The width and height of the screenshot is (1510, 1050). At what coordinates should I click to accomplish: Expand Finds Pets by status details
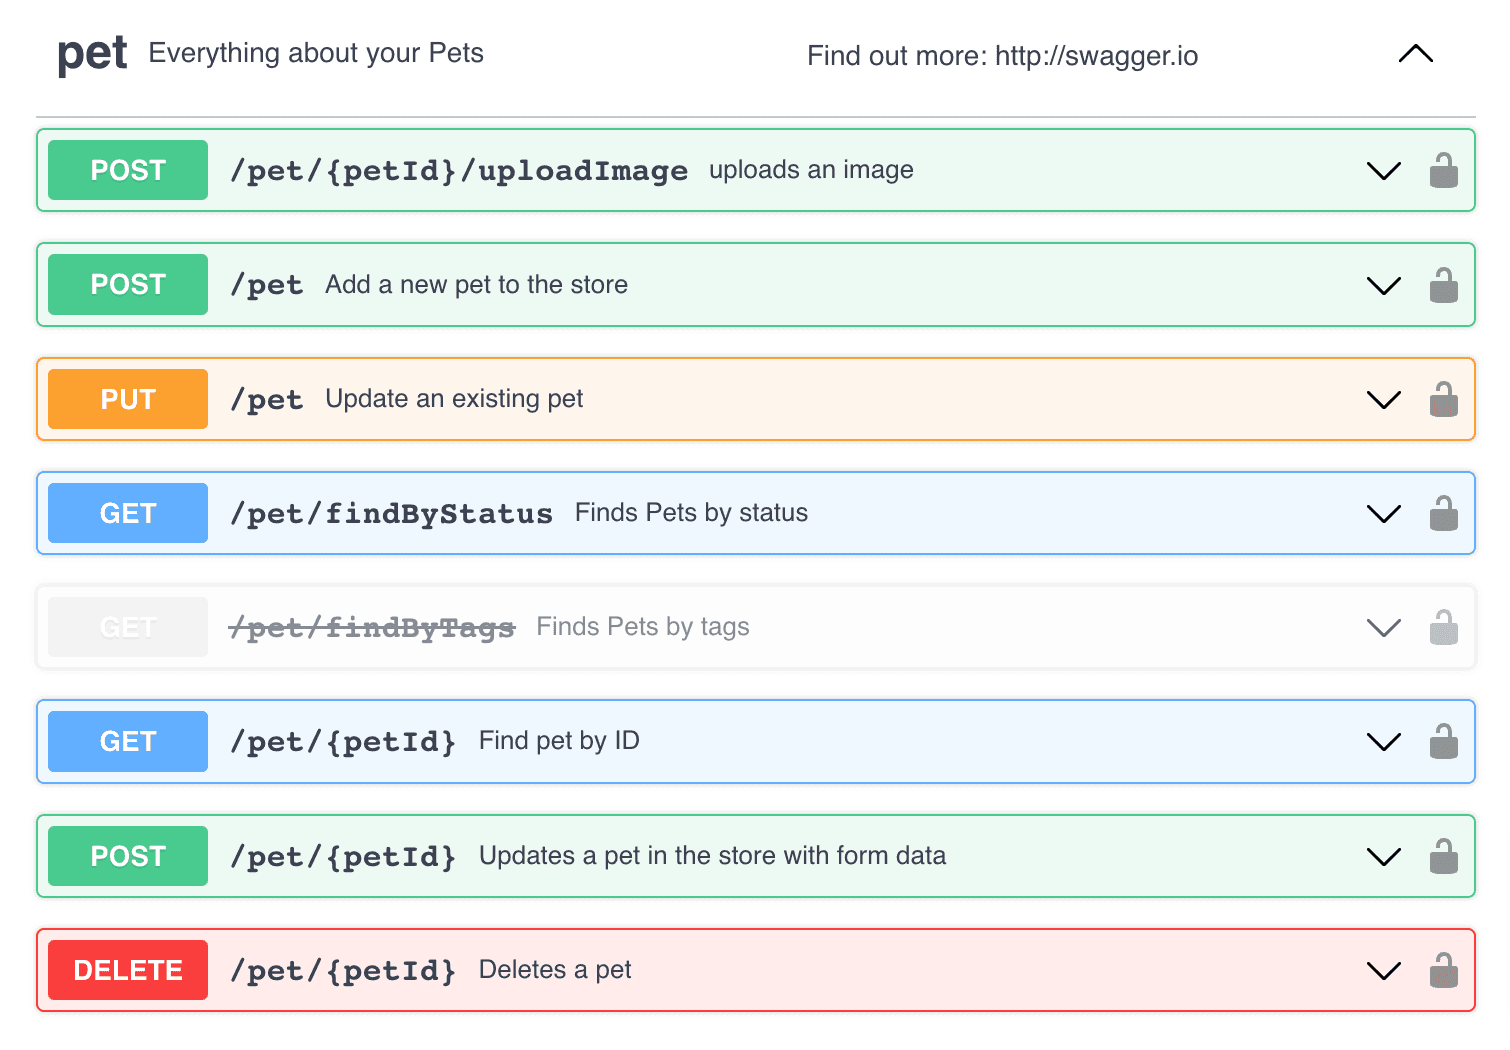1383,513
